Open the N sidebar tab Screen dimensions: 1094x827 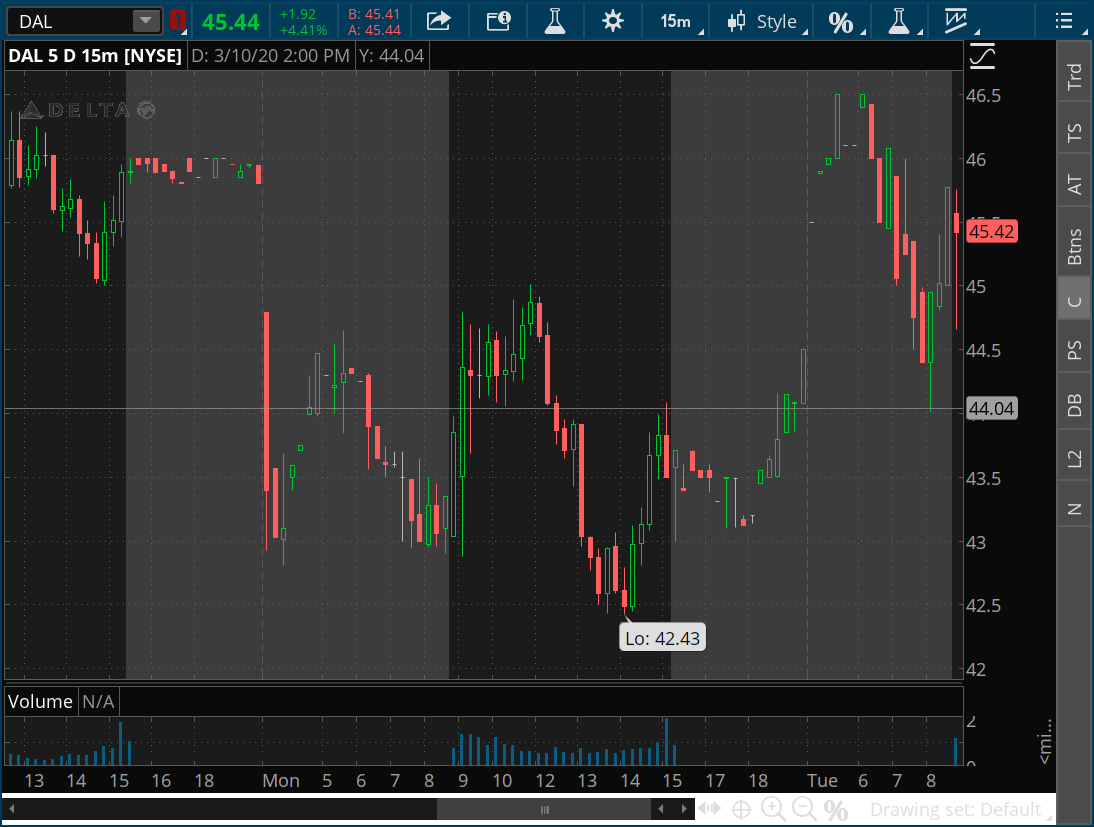click(1074, 509)
